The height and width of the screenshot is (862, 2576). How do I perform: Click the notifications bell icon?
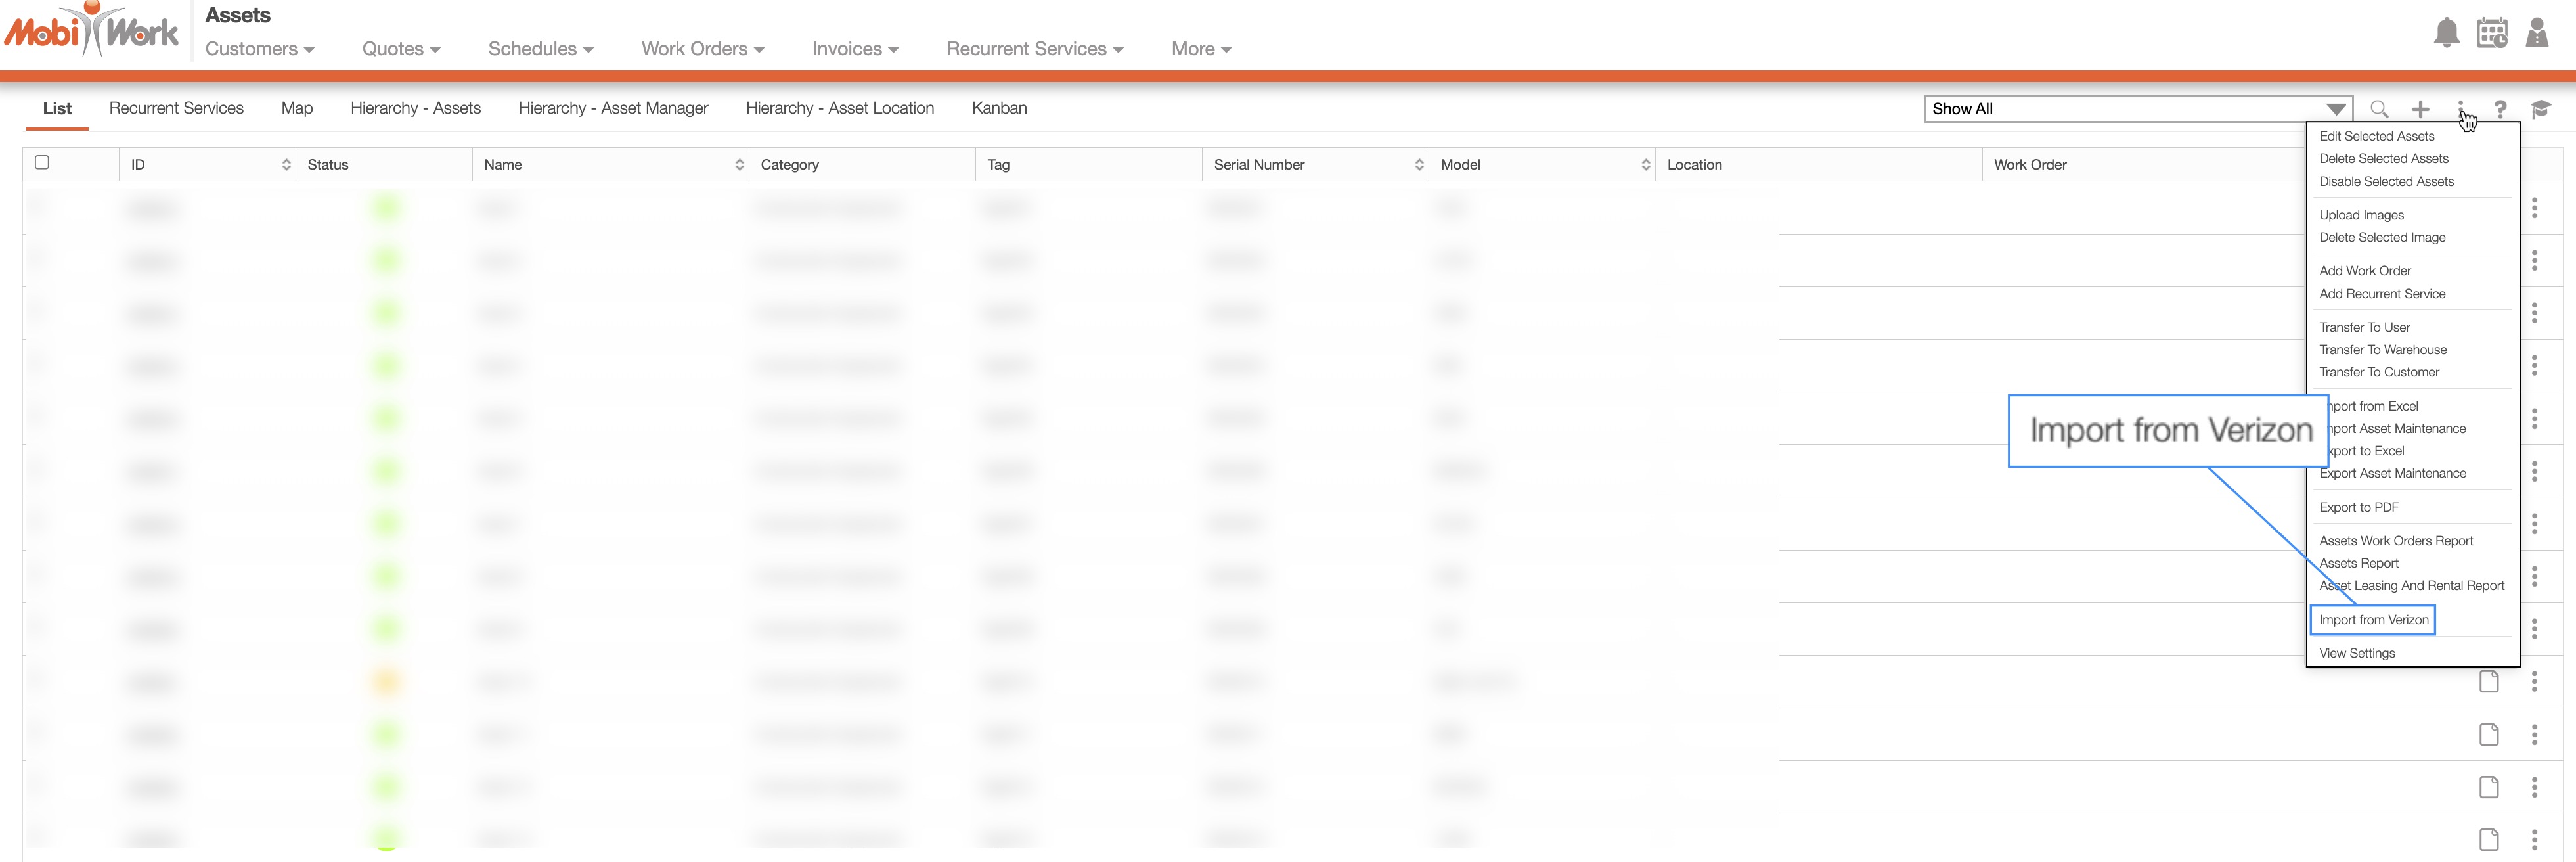pyautogui.click(x=2446, y=32)
